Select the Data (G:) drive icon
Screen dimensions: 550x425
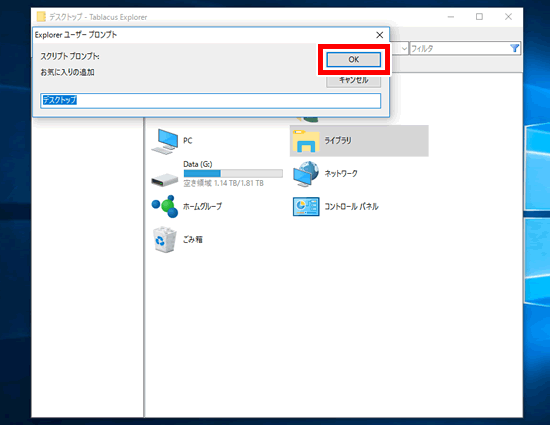(x=165, y=180)
